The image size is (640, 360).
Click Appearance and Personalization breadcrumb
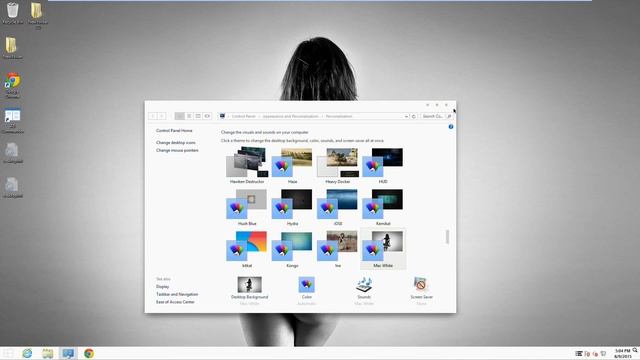290,116
